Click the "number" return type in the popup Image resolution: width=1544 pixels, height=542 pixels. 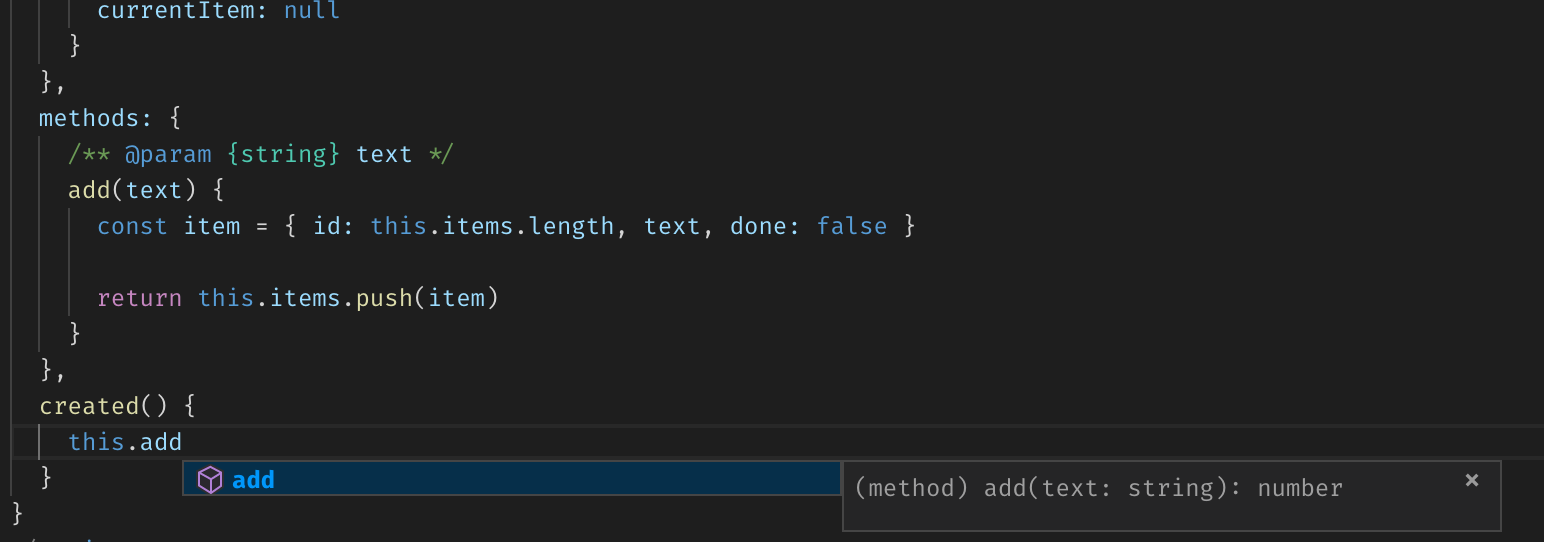(1300, 488)
